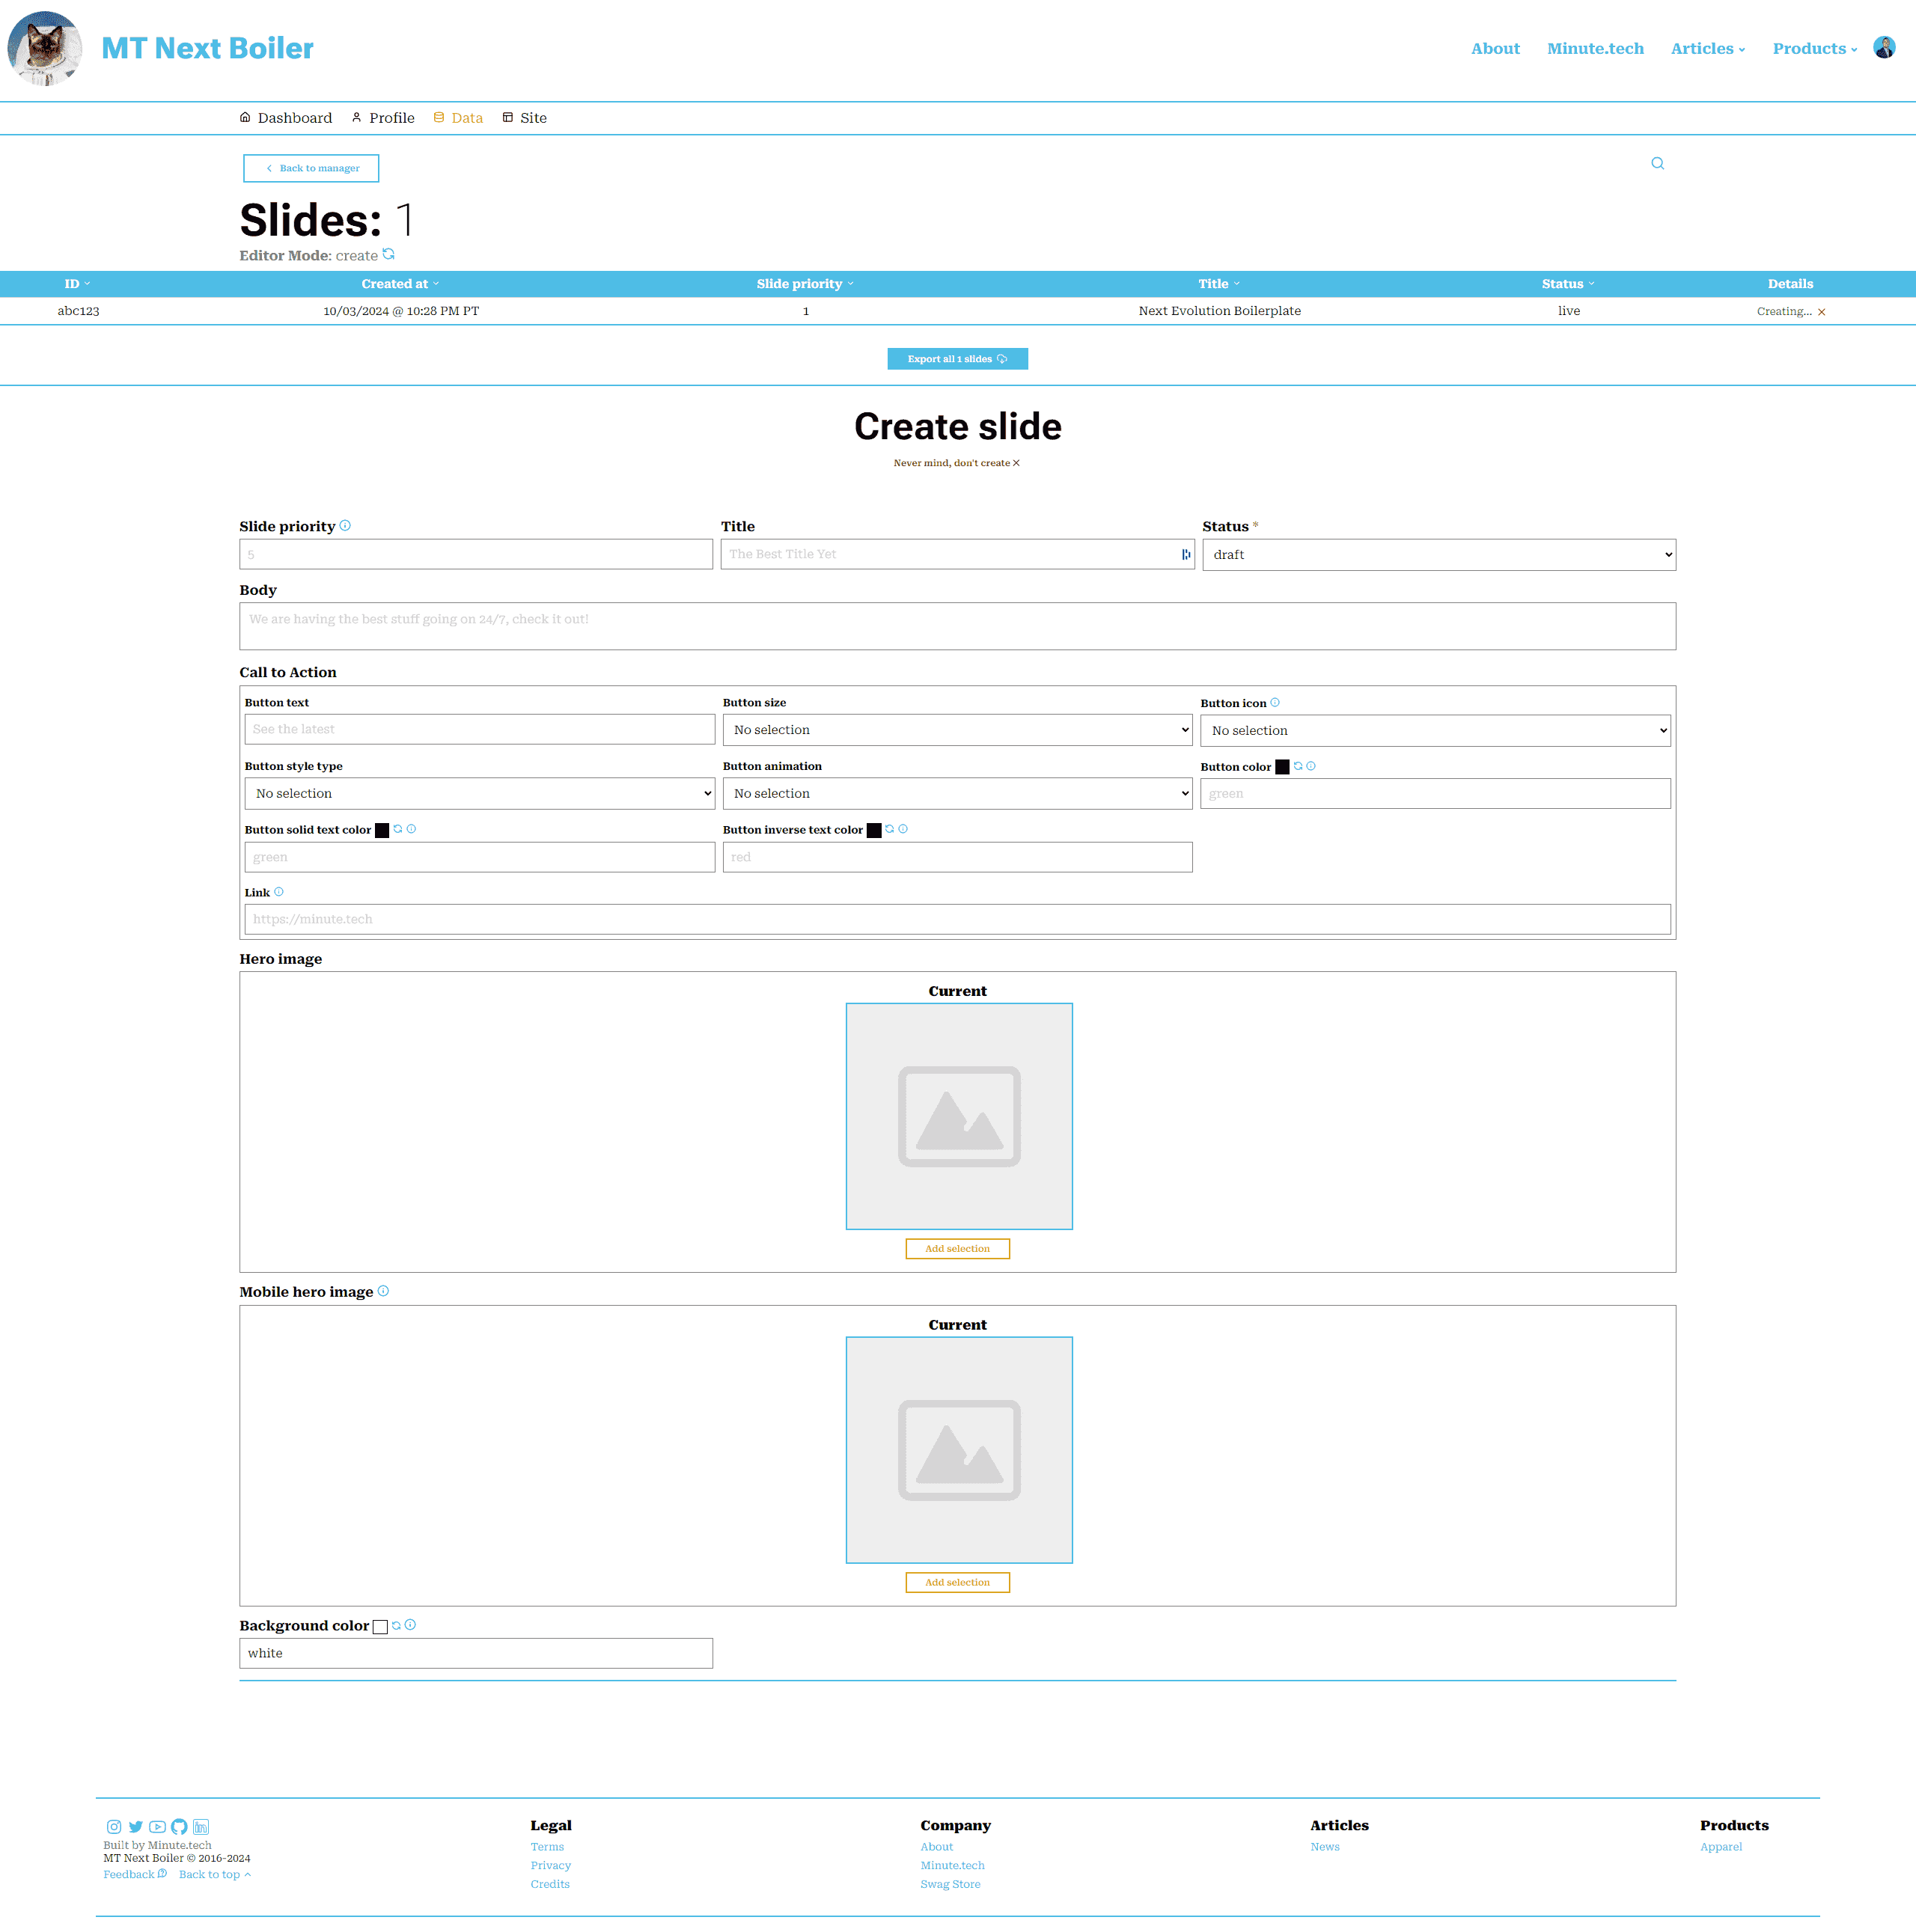Focus the Link URL input field
The width and height of the screenshot is (1916, 1932).
pyautogui.click(x=957, y=919)
